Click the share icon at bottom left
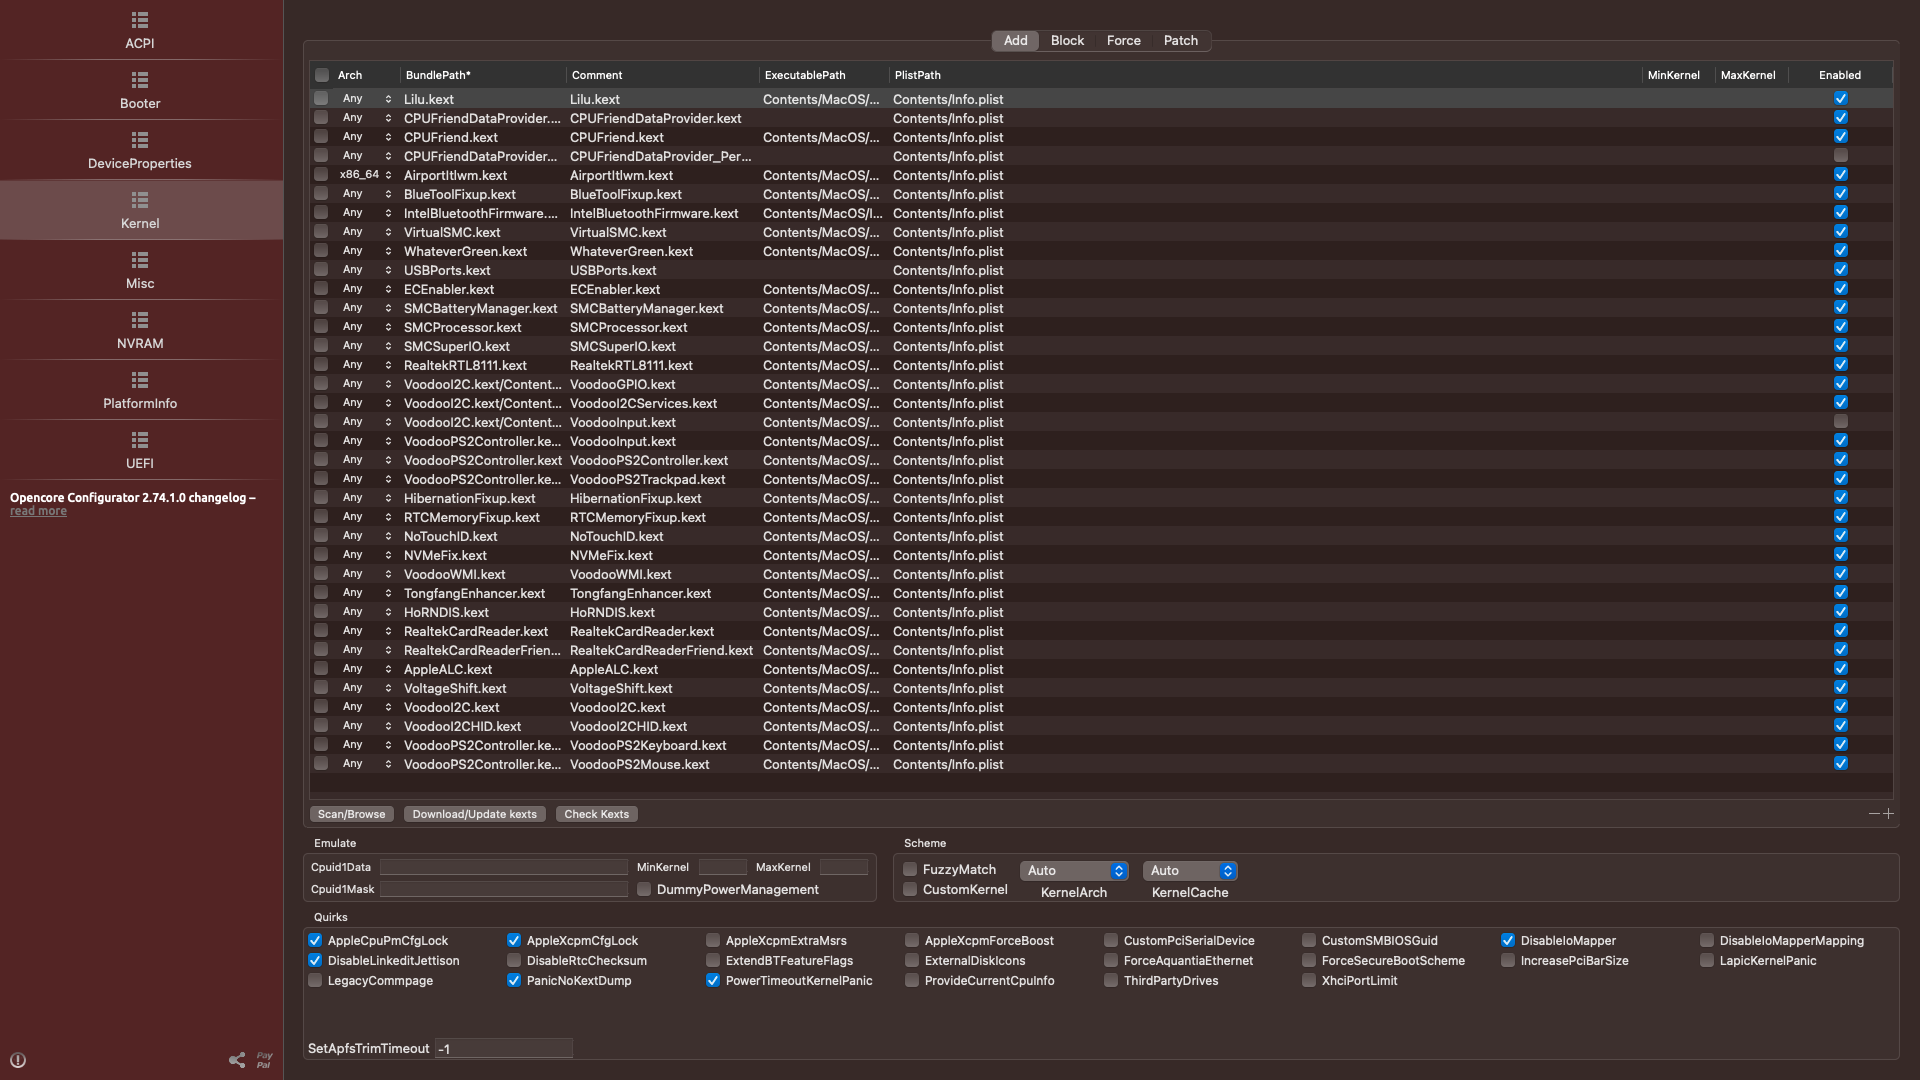Viewport: 1920px width, 1080px height. click(237, 1060)
